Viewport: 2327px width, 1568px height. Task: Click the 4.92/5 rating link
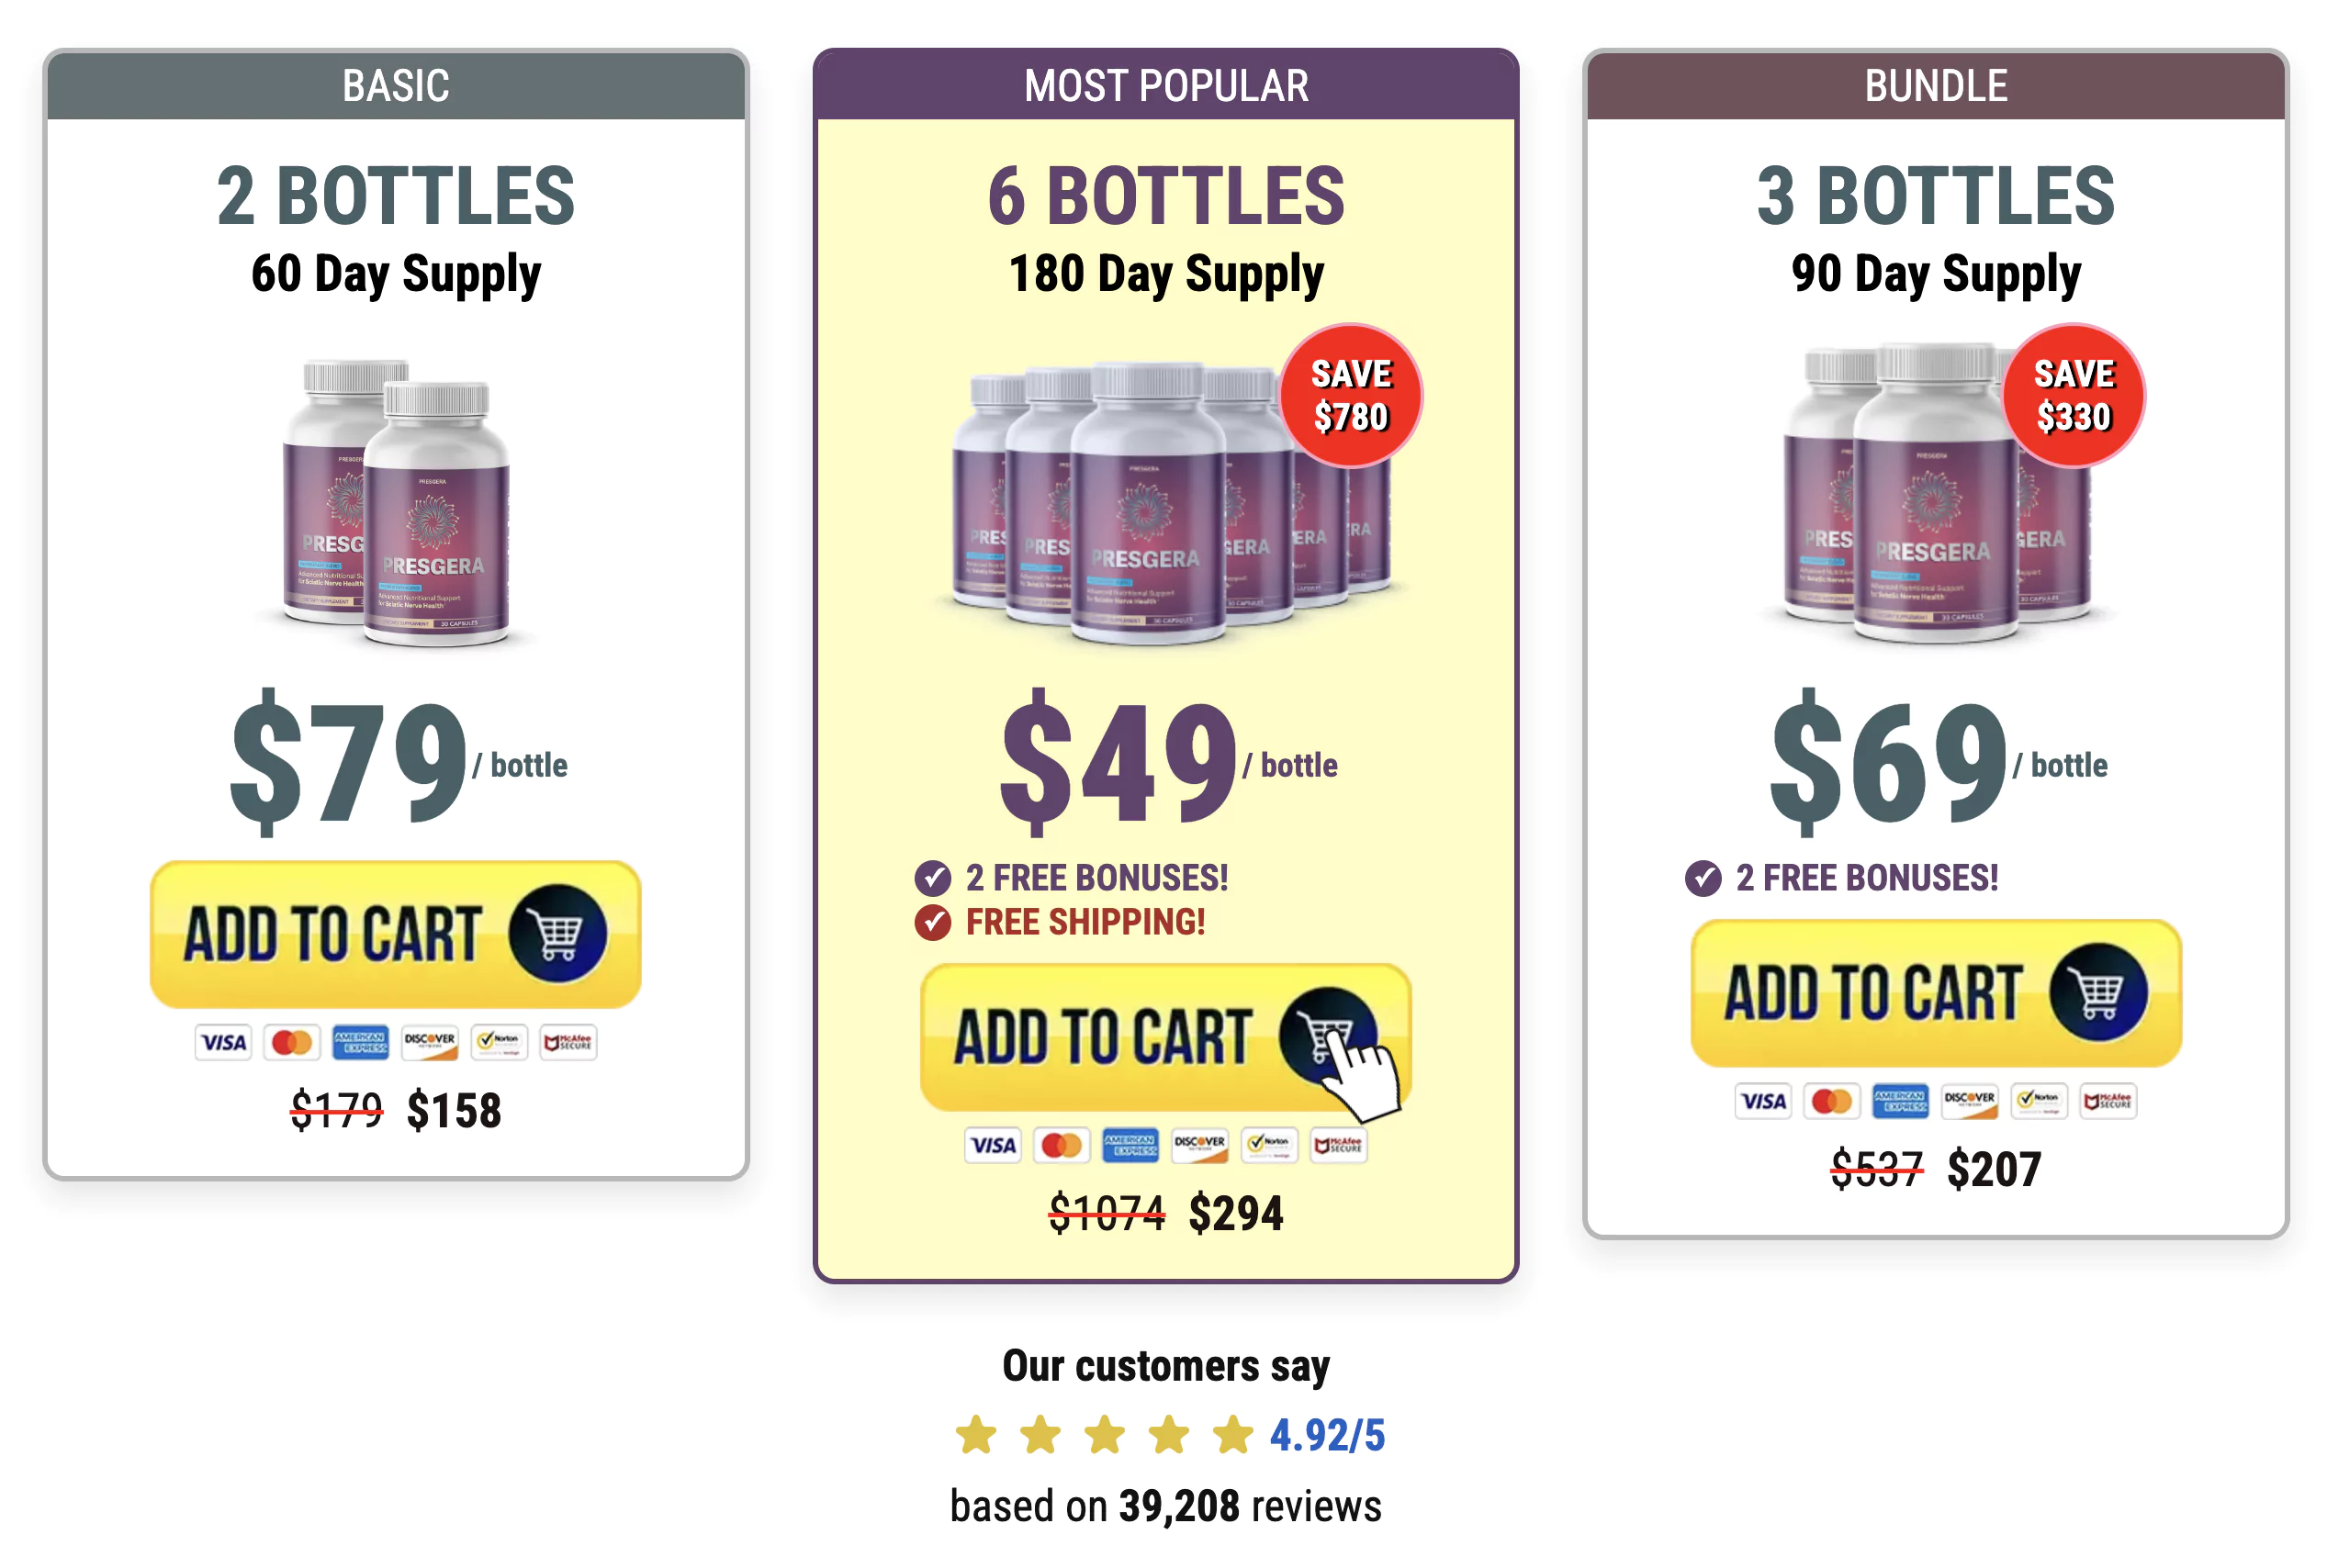(1327, 1435)
